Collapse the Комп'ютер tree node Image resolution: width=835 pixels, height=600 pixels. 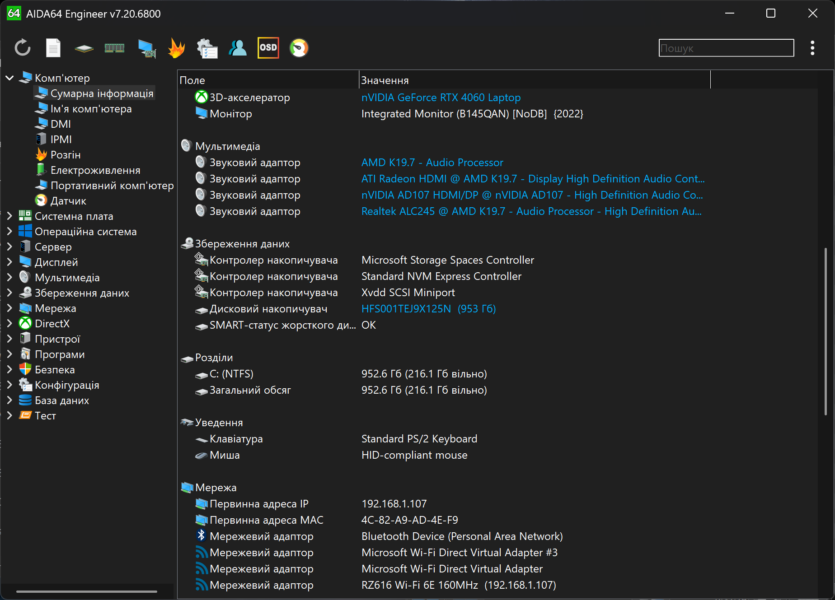click(9, 78)
